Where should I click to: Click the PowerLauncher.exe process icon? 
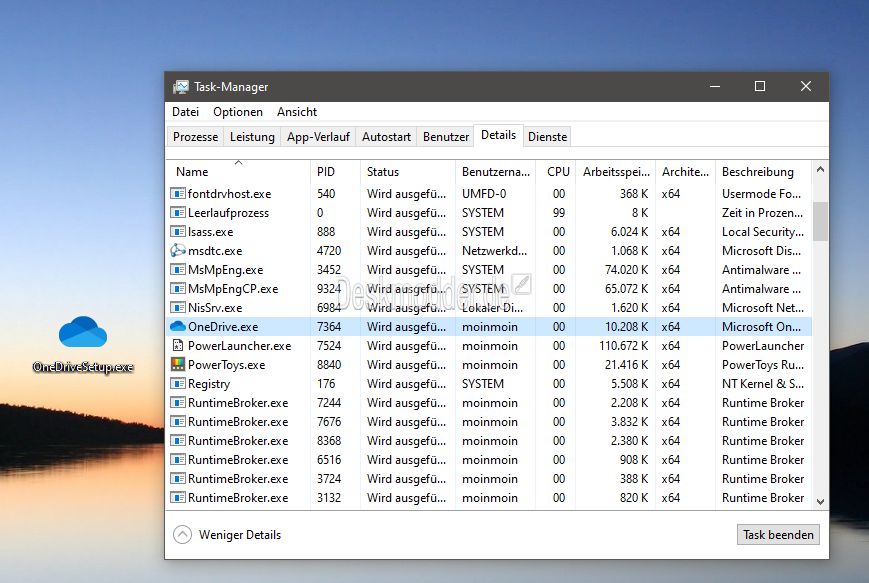coord(177,346)
